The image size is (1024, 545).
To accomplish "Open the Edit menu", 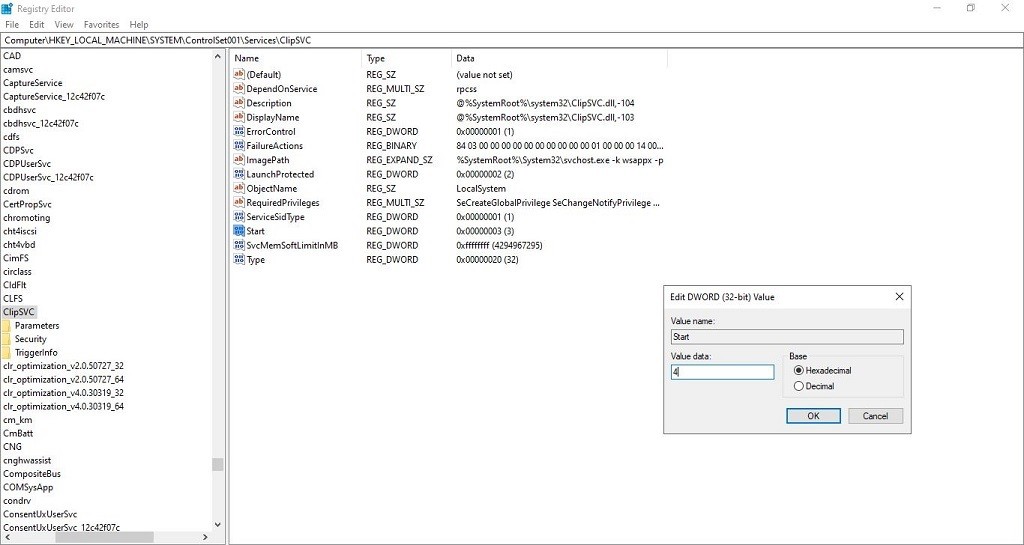I will click(x=37, y=25).
